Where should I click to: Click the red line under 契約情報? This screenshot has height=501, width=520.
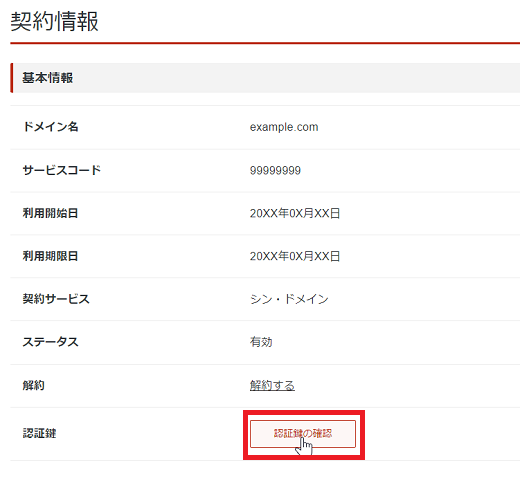265,43
